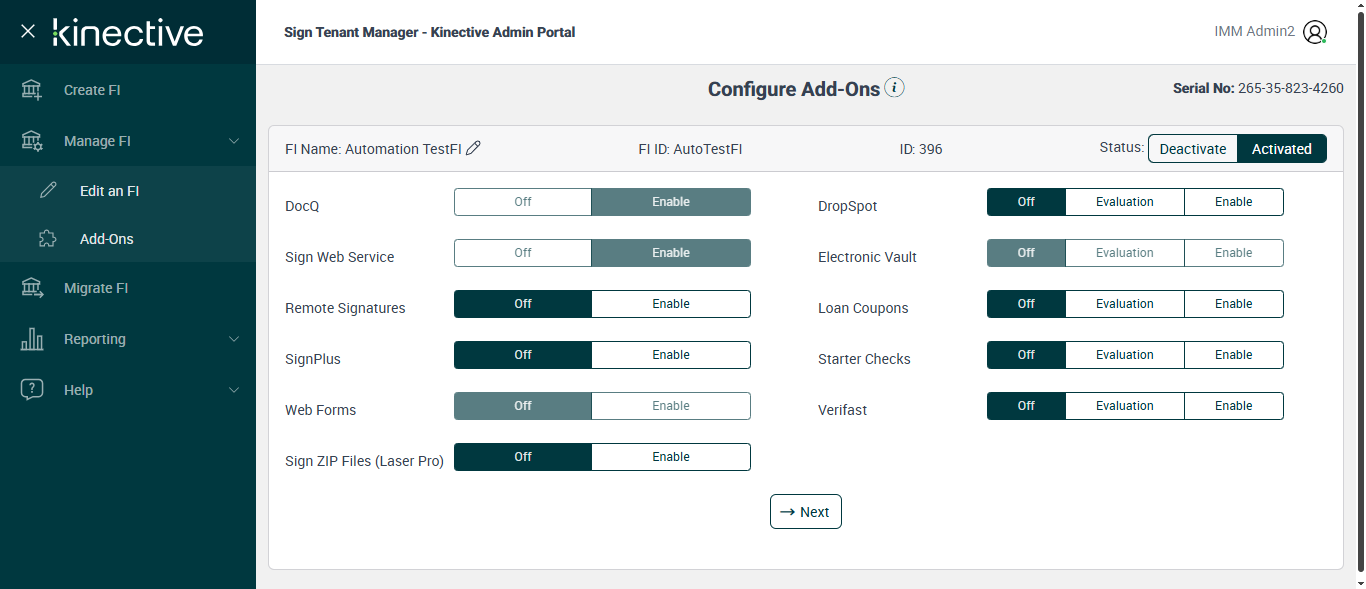Edit the FI Name using the pencil icon

(474, 148)
